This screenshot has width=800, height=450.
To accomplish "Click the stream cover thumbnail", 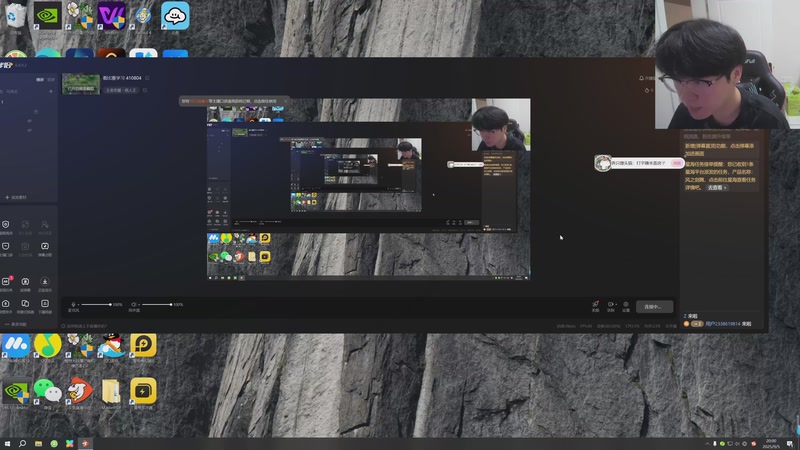I will pyautogui.click(x=81, y=84).
